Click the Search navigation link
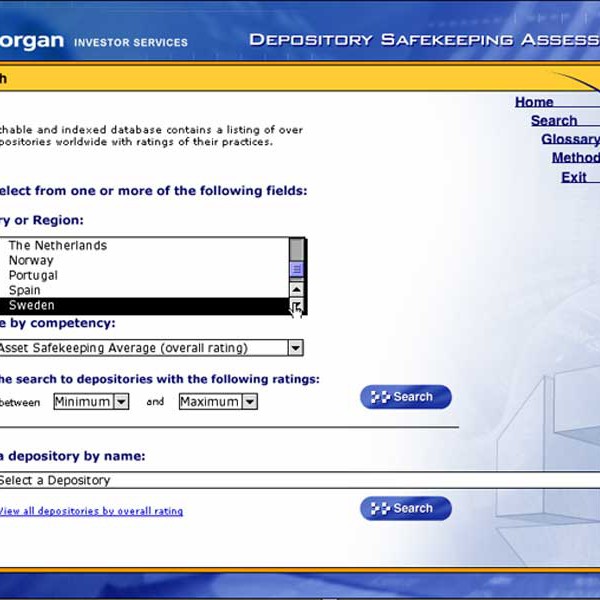The height and width of the screenshot is (600, 600). pos(554,121)
